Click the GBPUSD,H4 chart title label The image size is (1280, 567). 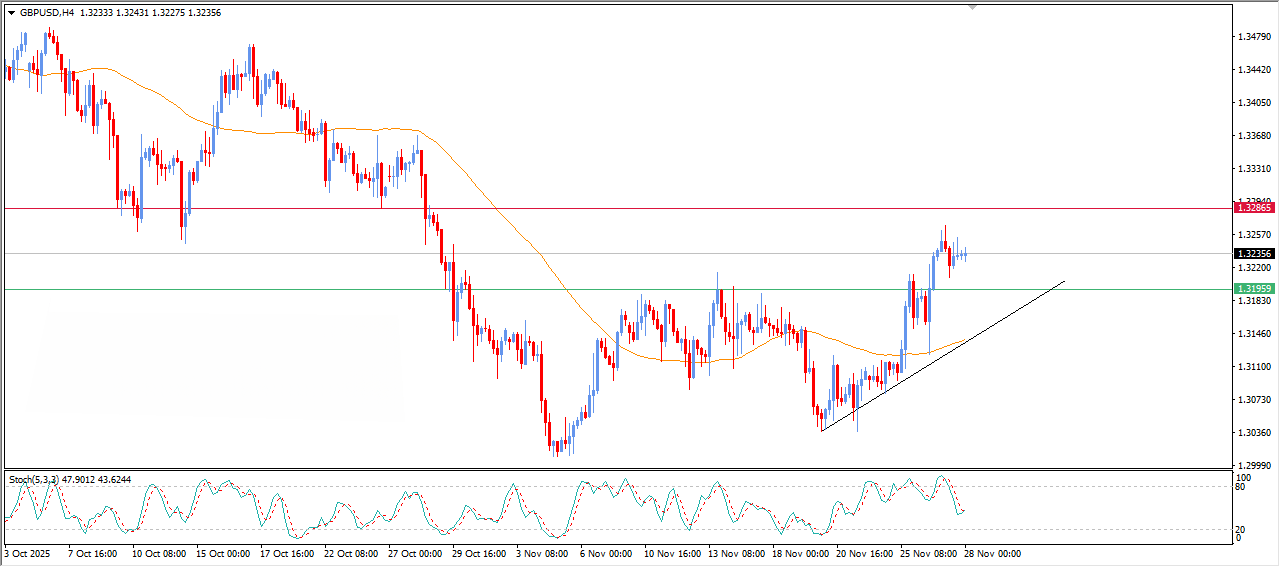click(x=47, y=13)
